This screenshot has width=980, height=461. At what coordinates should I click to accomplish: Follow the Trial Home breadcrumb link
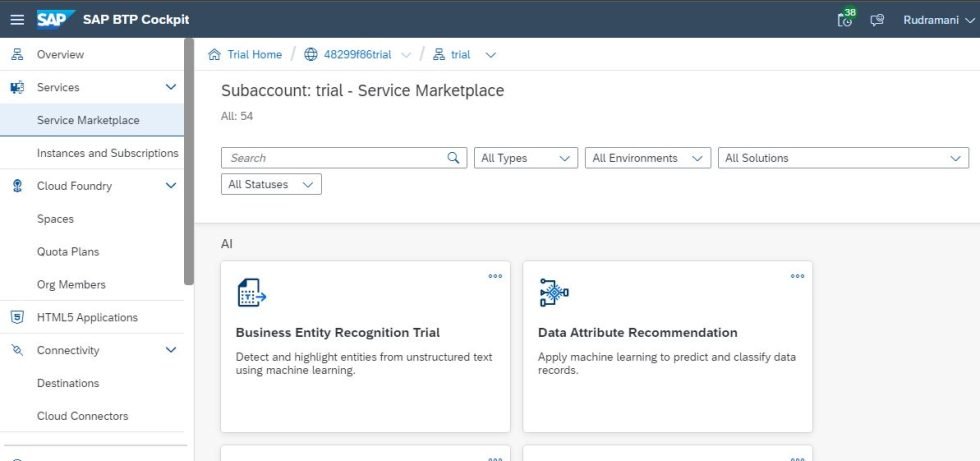pyautogui.click(x=254, y=54)
